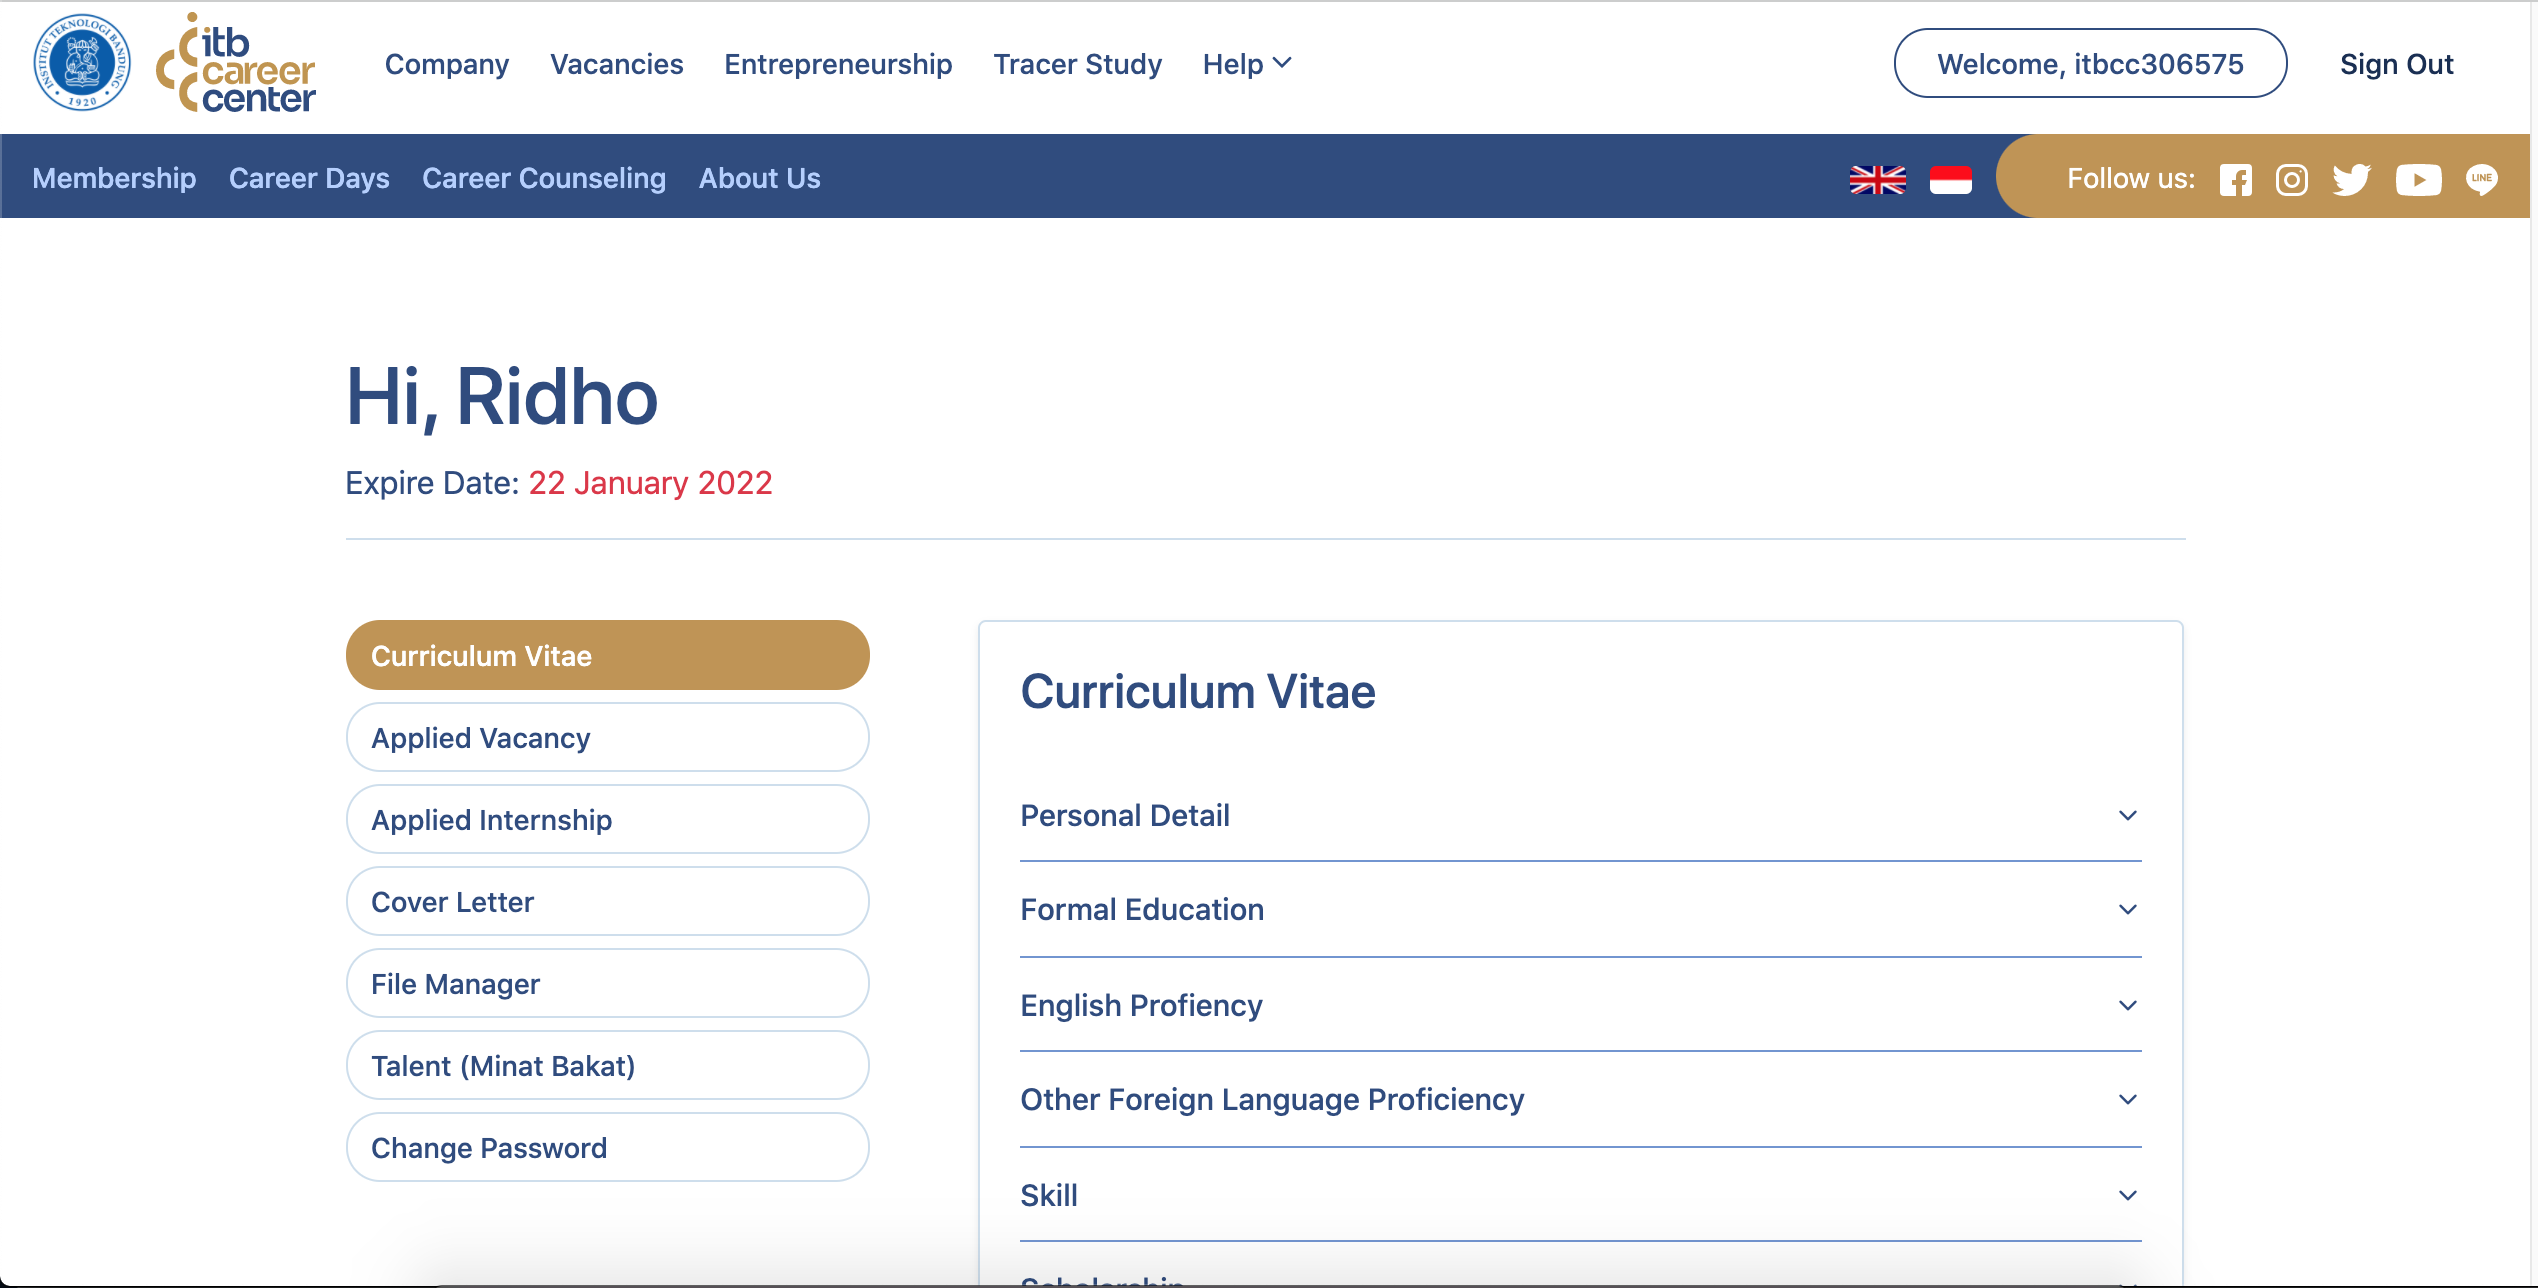
Task: Select the Applied Vacancy tab
Action: (x=607, y=738)
